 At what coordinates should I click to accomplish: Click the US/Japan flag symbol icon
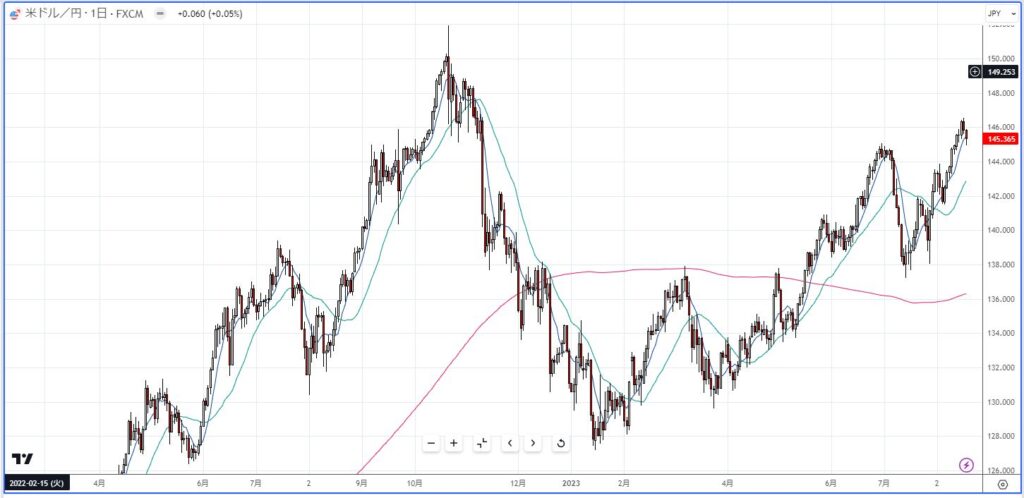15,14
